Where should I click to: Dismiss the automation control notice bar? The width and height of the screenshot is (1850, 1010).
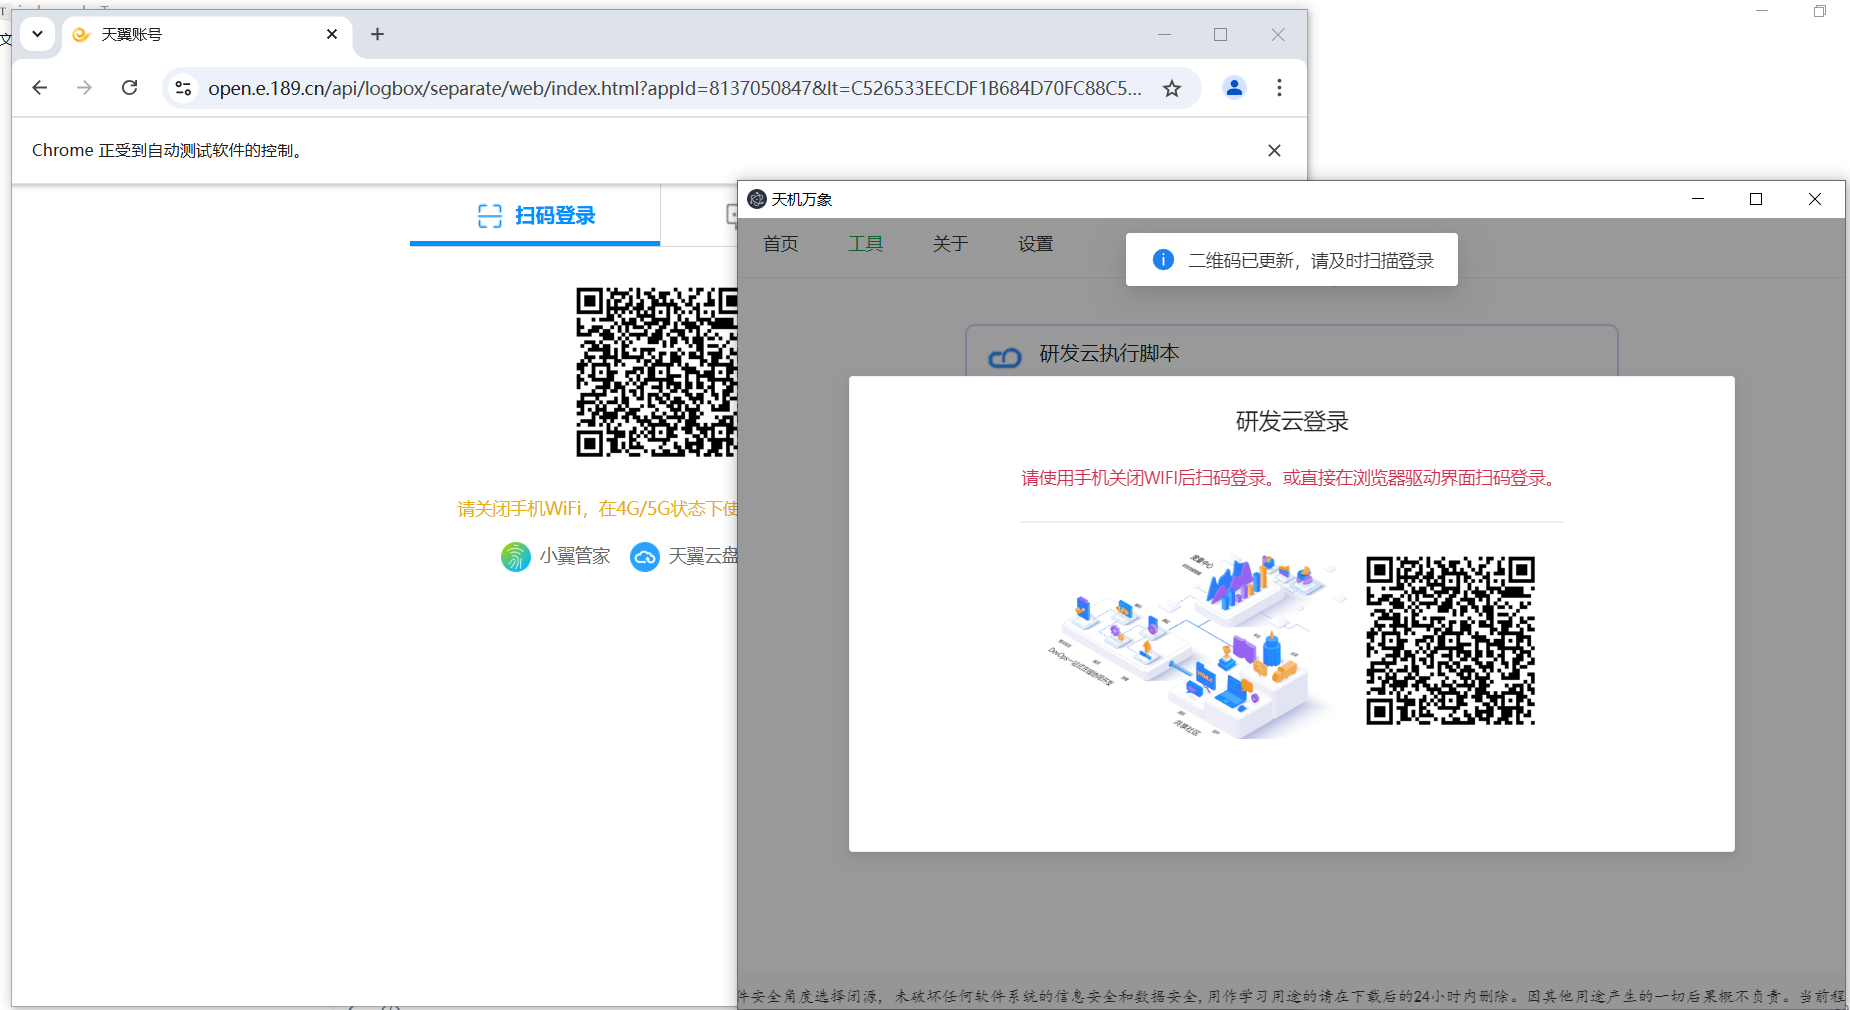(1274, 150)
